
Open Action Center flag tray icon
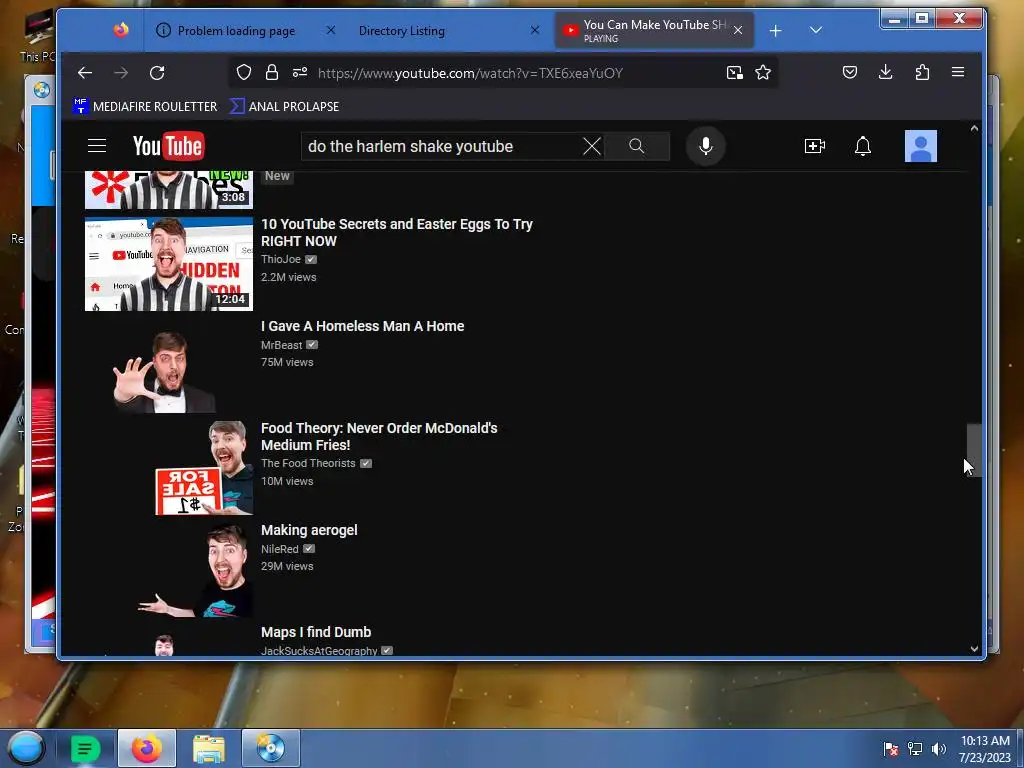[891, 749]
